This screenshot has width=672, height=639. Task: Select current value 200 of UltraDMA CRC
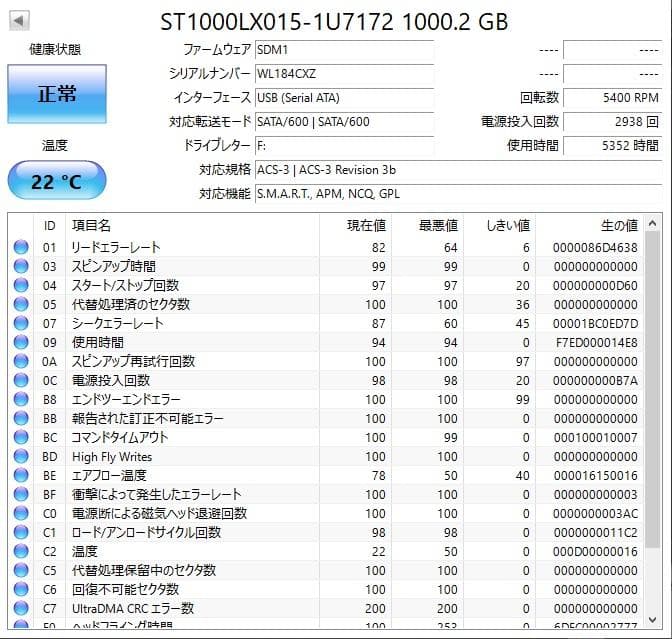375,609
